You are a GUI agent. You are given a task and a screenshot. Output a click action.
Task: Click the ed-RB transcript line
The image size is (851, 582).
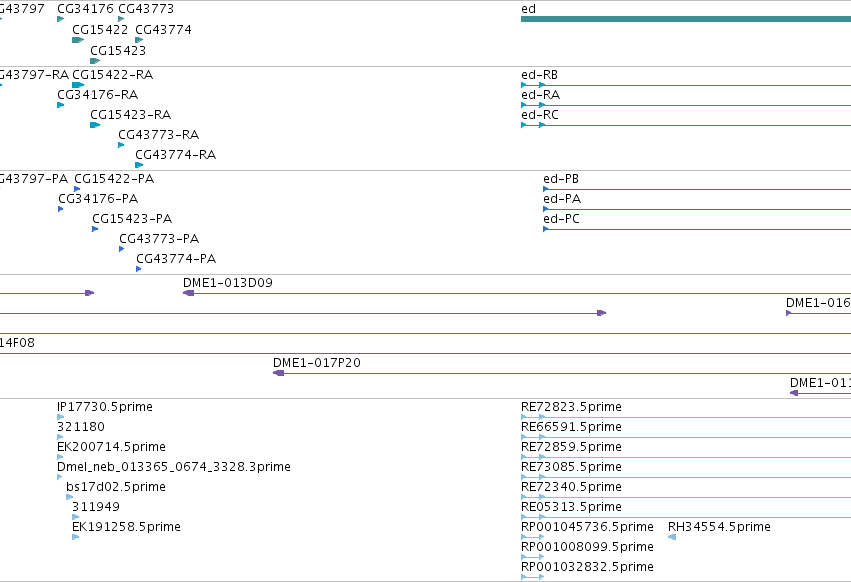(x=686, y=85)
